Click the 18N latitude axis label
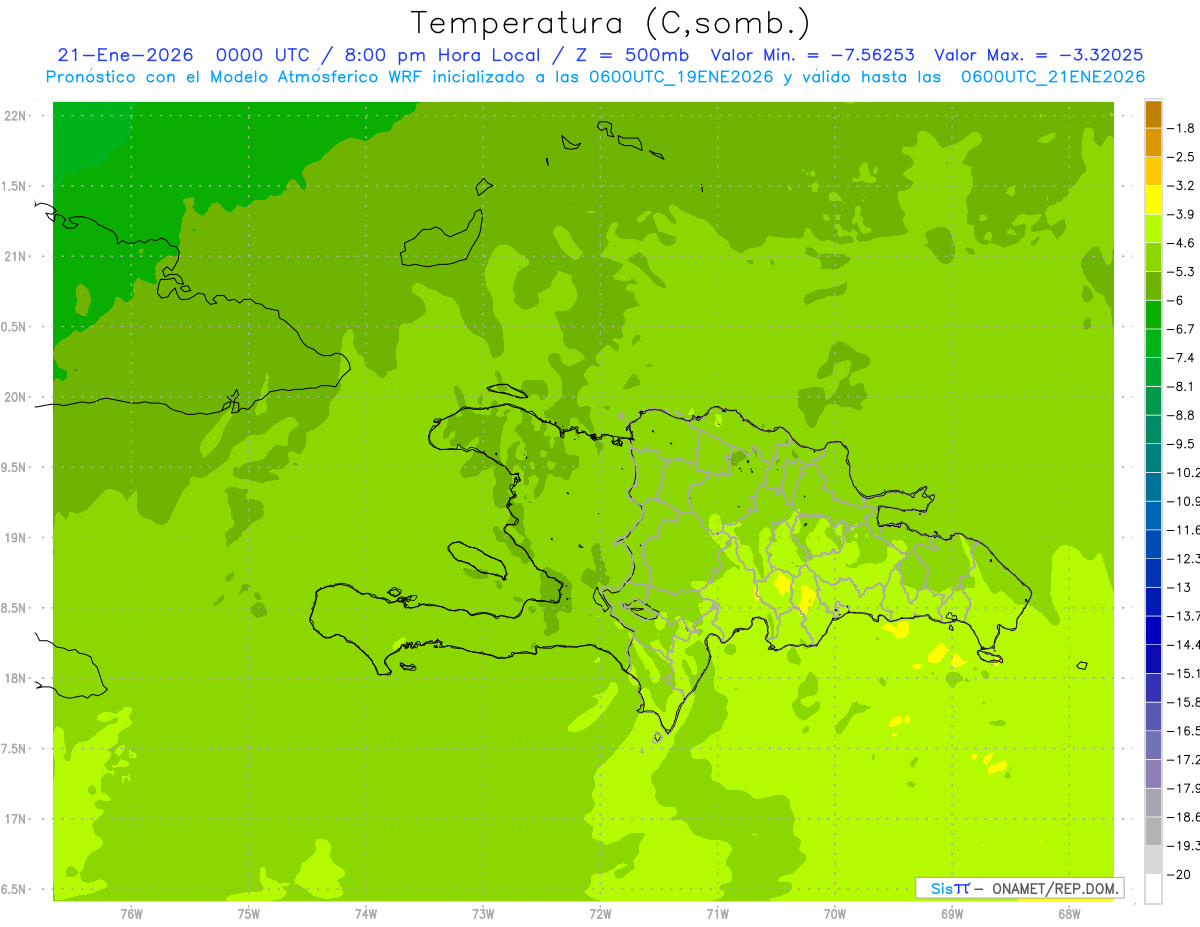The height and width of the screenshot is (927, 1200). 16,678
